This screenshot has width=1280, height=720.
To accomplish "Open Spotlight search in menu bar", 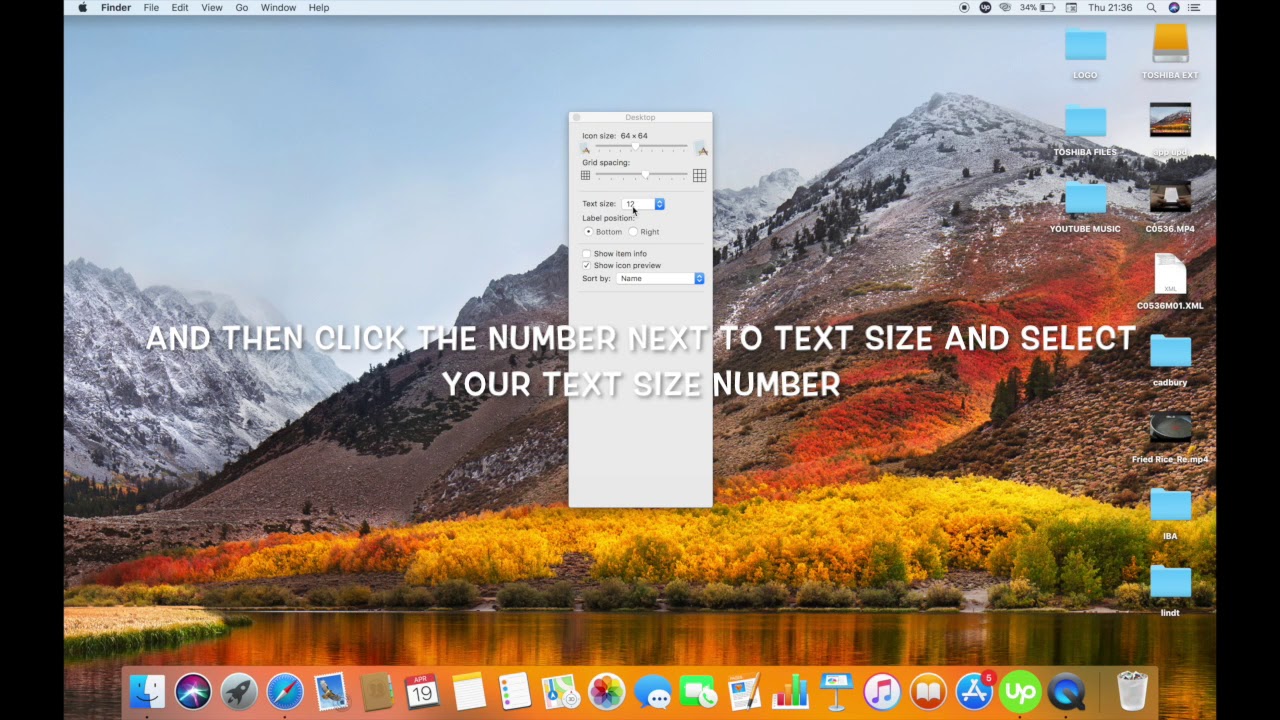I will click(x=1152, y=7).
